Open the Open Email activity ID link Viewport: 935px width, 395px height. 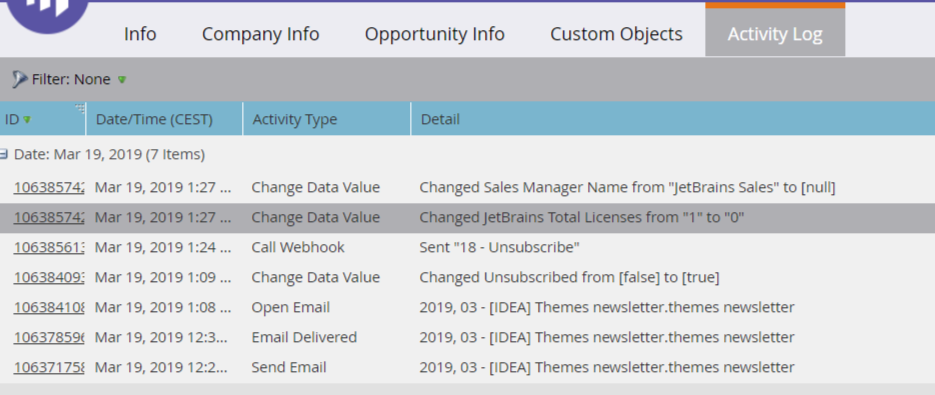[x=48, y=307]
